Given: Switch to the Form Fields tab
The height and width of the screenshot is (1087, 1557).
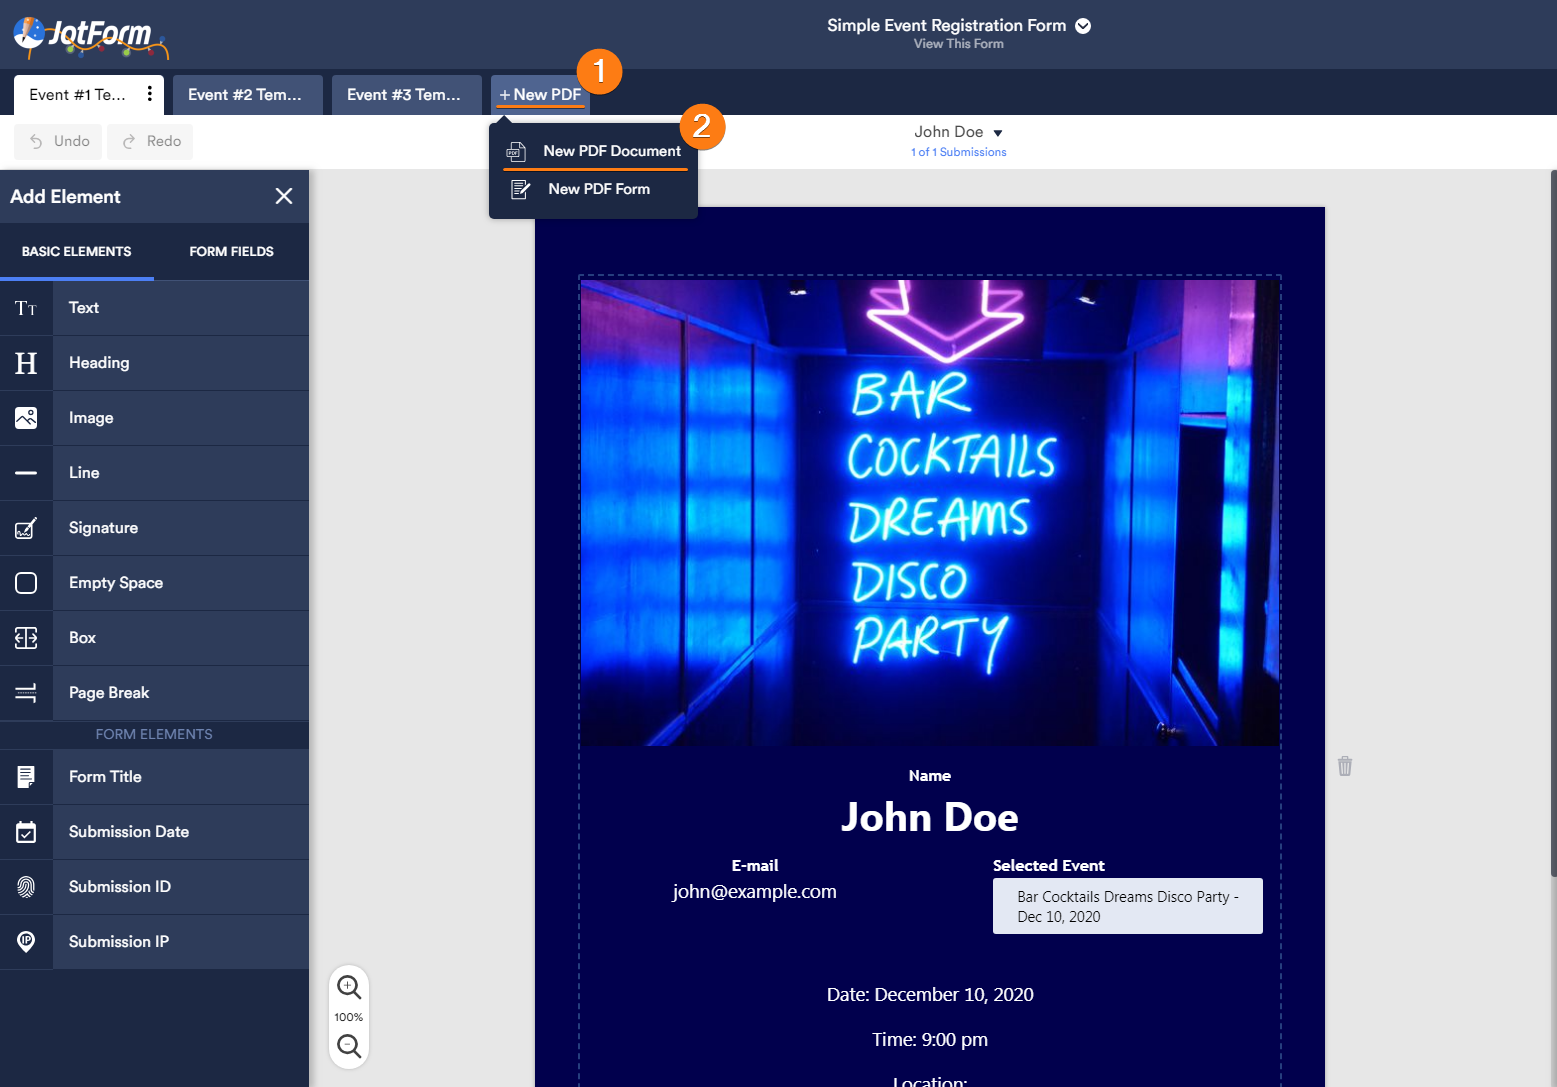Looking at the screenshot, I should (231, 252).
